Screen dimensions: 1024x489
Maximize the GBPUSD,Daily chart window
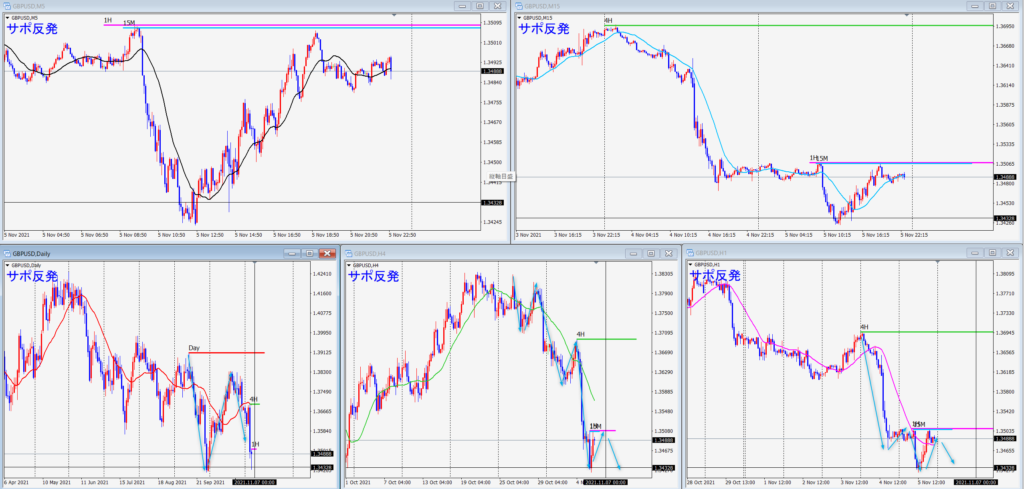tap(309, 253)
